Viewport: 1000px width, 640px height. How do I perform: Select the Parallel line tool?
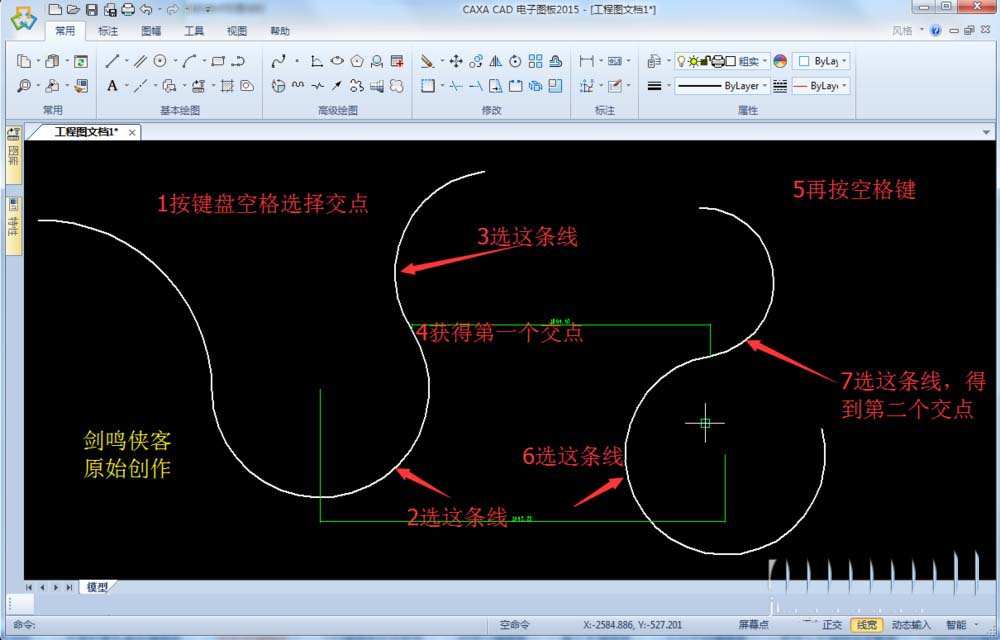140,60
